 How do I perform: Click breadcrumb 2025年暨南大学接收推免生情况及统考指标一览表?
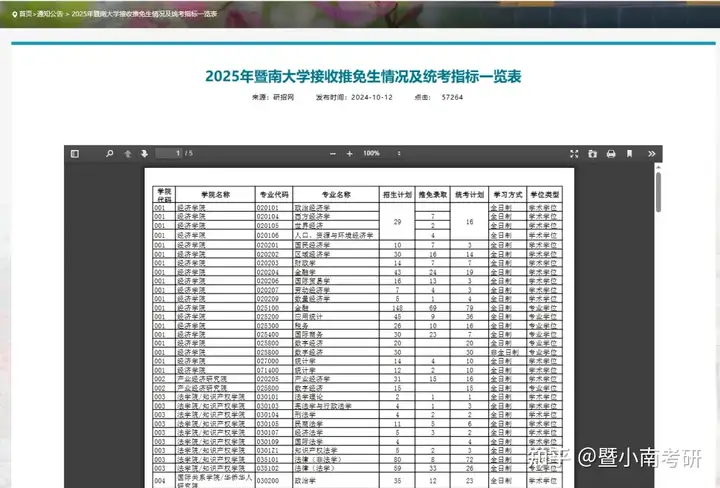[x=144, y=14]
